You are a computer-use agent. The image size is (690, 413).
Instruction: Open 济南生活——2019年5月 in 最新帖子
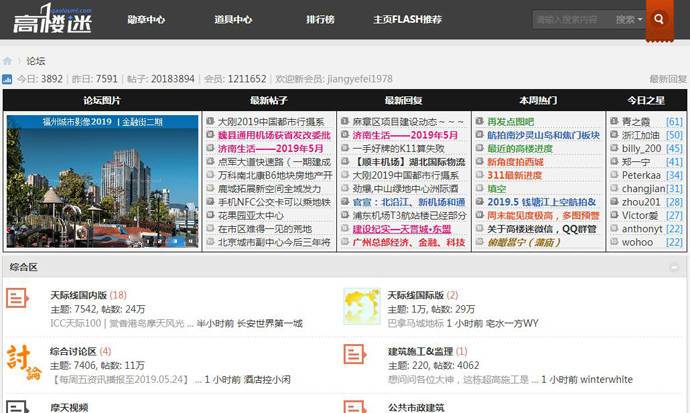[270, 149]
